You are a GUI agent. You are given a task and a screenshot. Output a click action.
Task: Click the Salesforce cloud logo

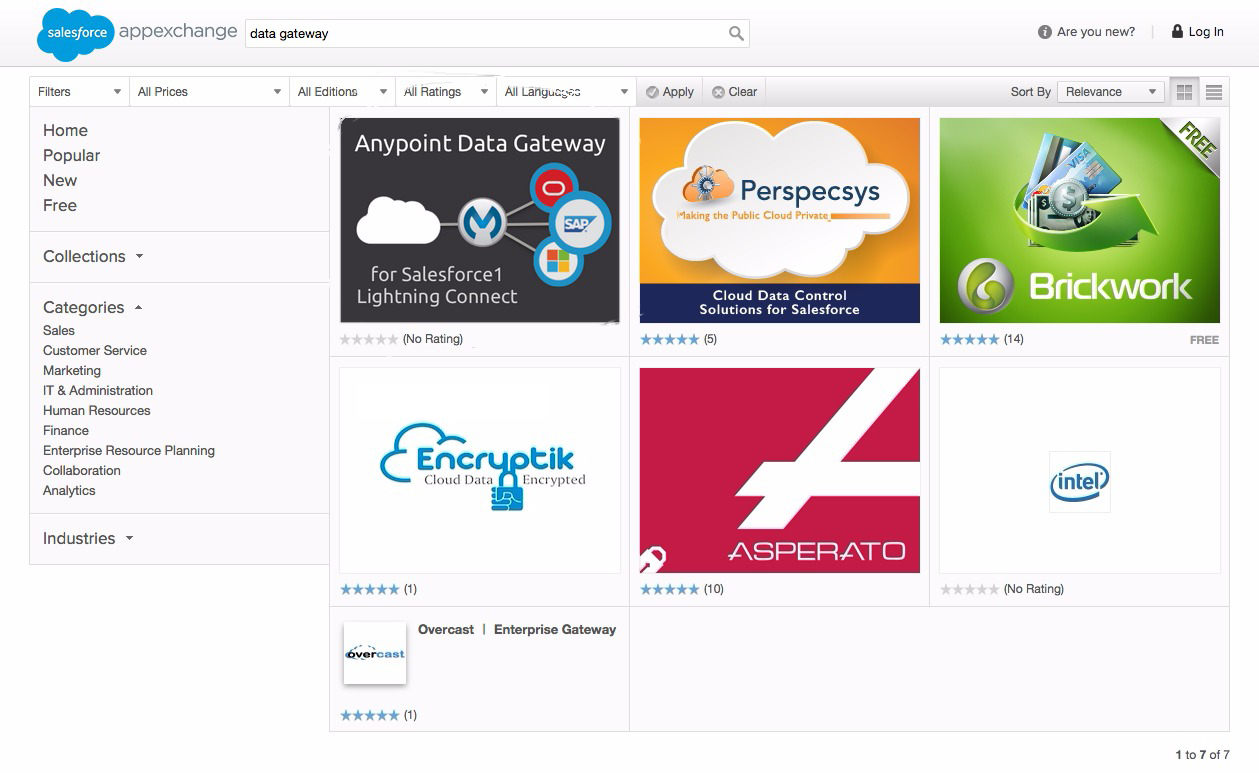75,34
